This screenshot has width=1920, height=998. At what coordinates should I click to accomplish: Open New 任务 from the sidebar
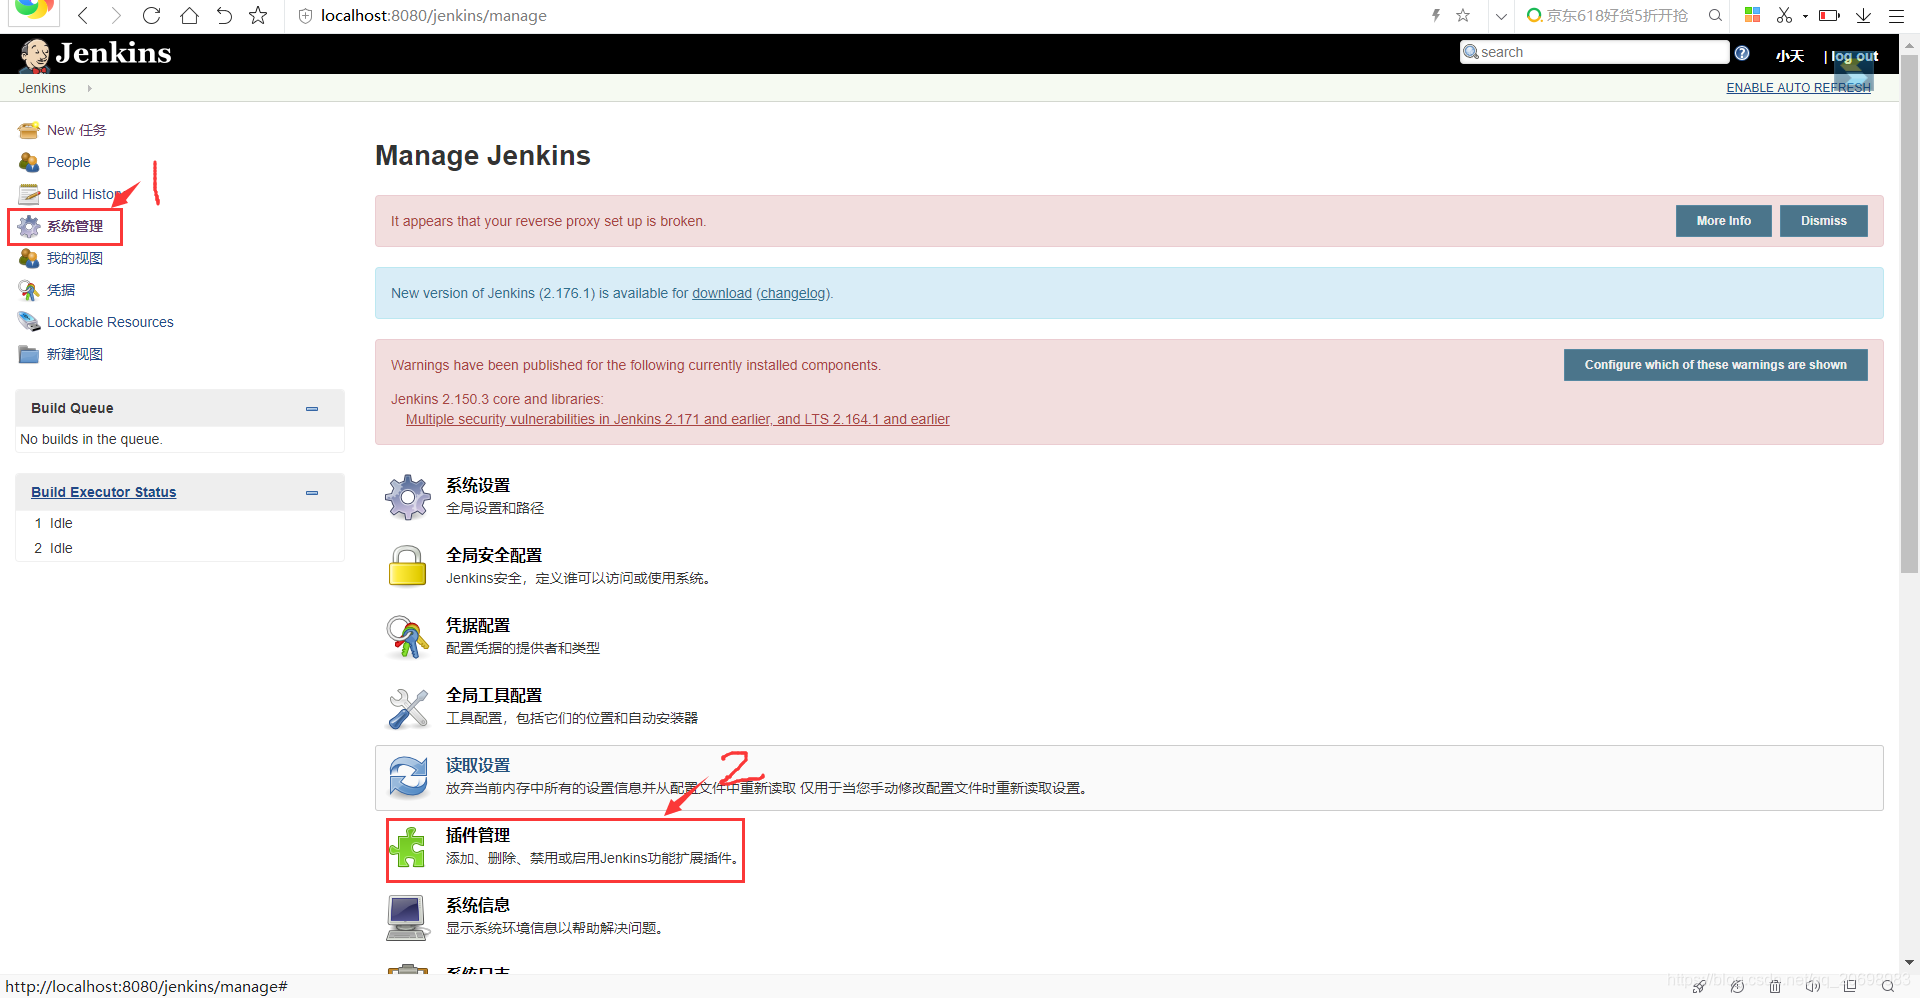76,130
